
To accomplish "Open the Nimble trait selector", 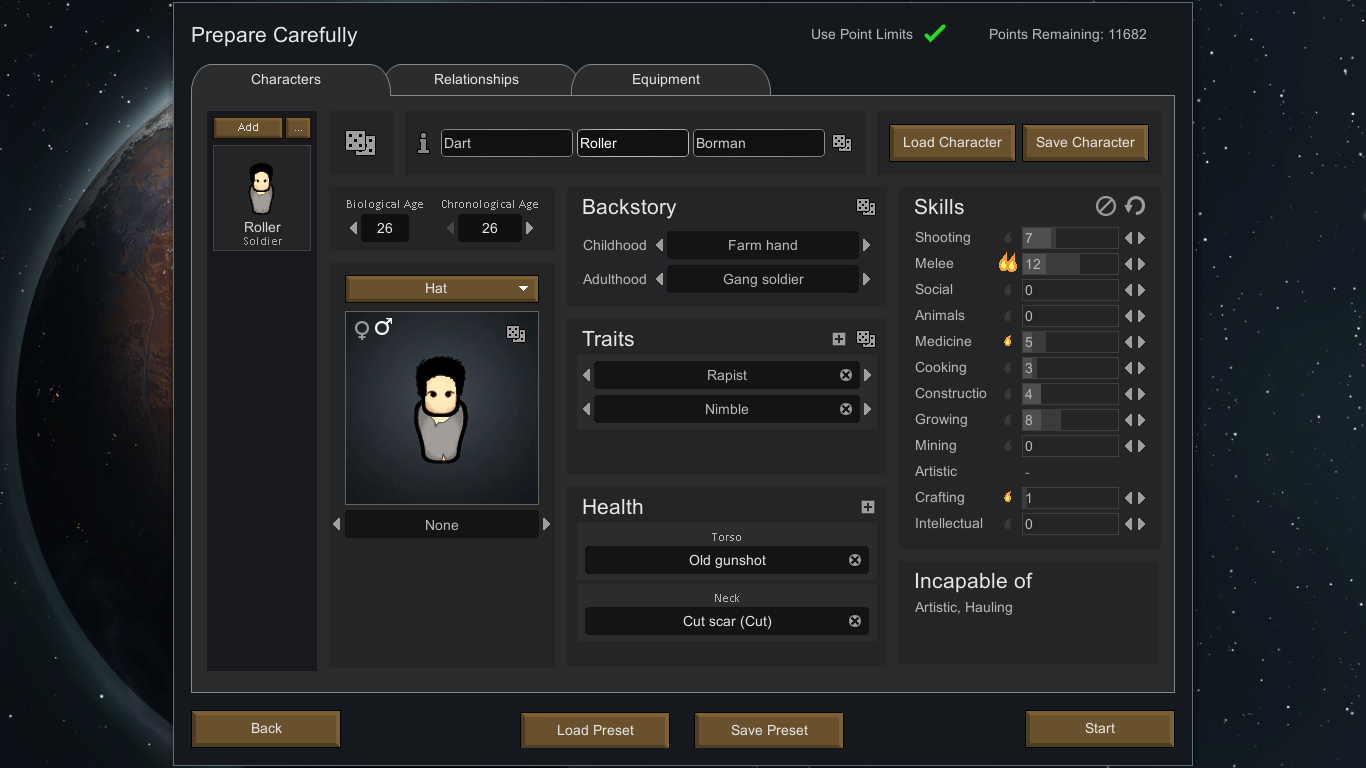I will 727,409.
